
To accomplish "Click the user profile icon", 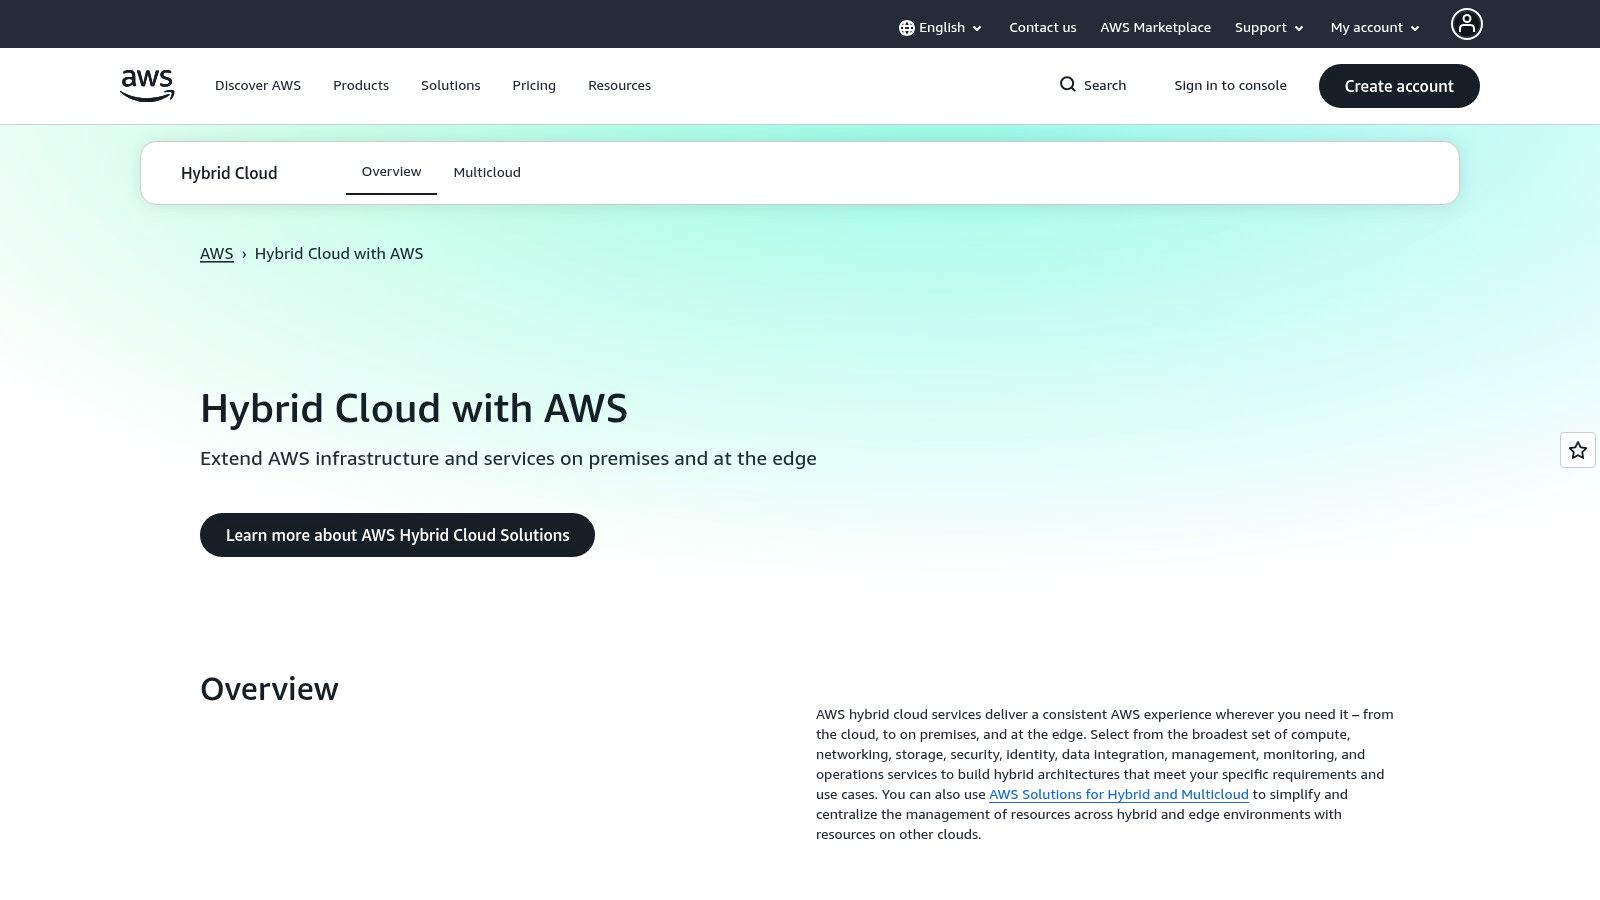I will (1466, 23).
